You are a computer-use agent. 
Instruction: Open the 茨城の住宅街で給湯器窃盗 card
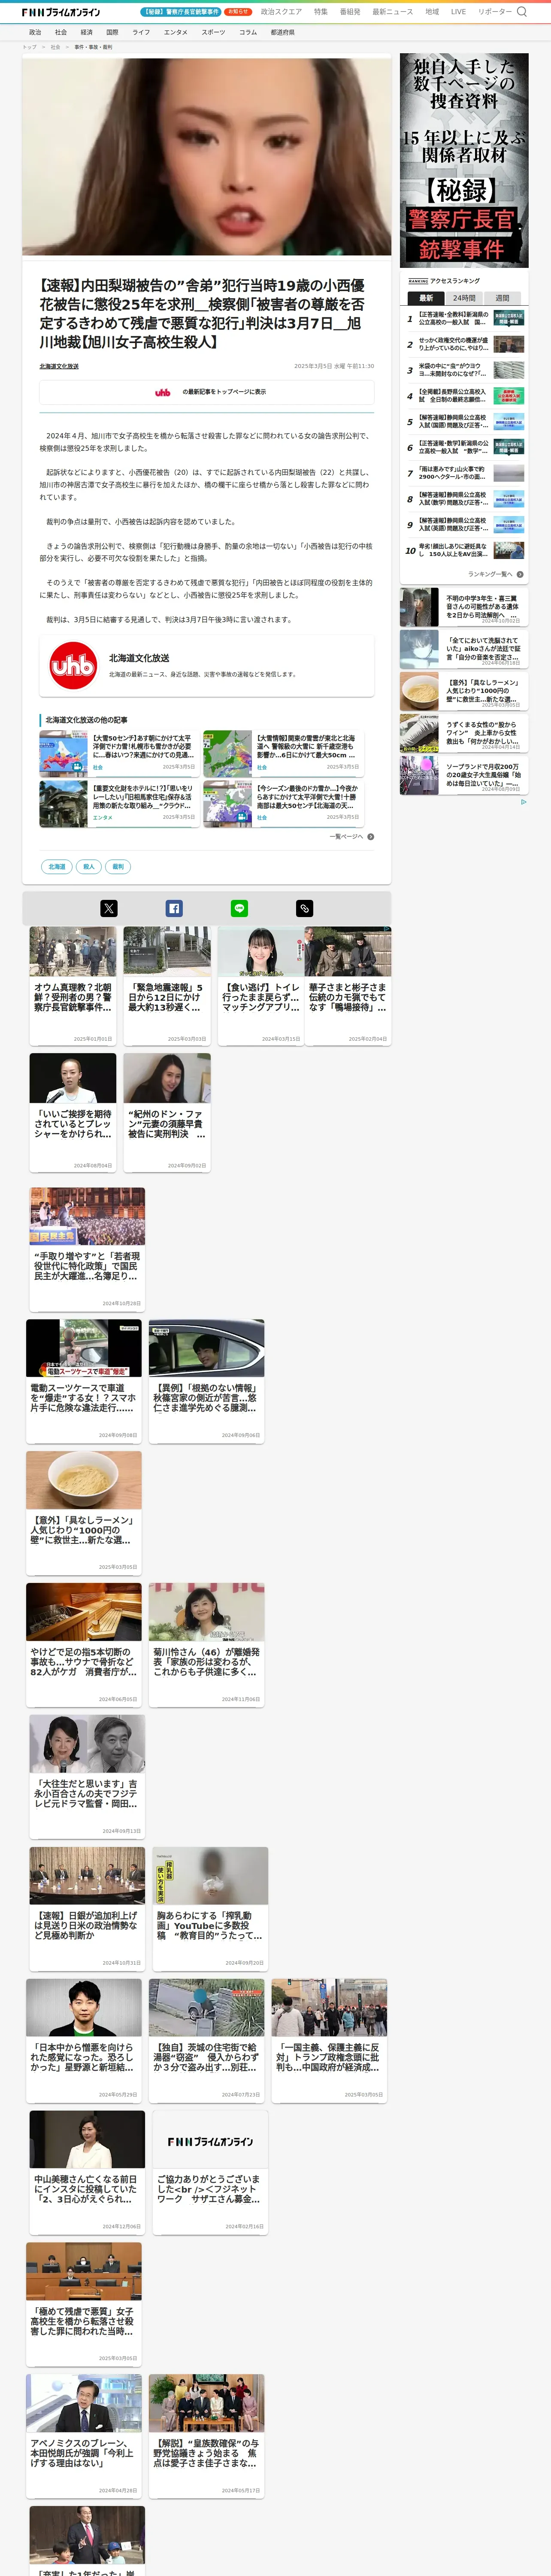(x=207, y=2041)
